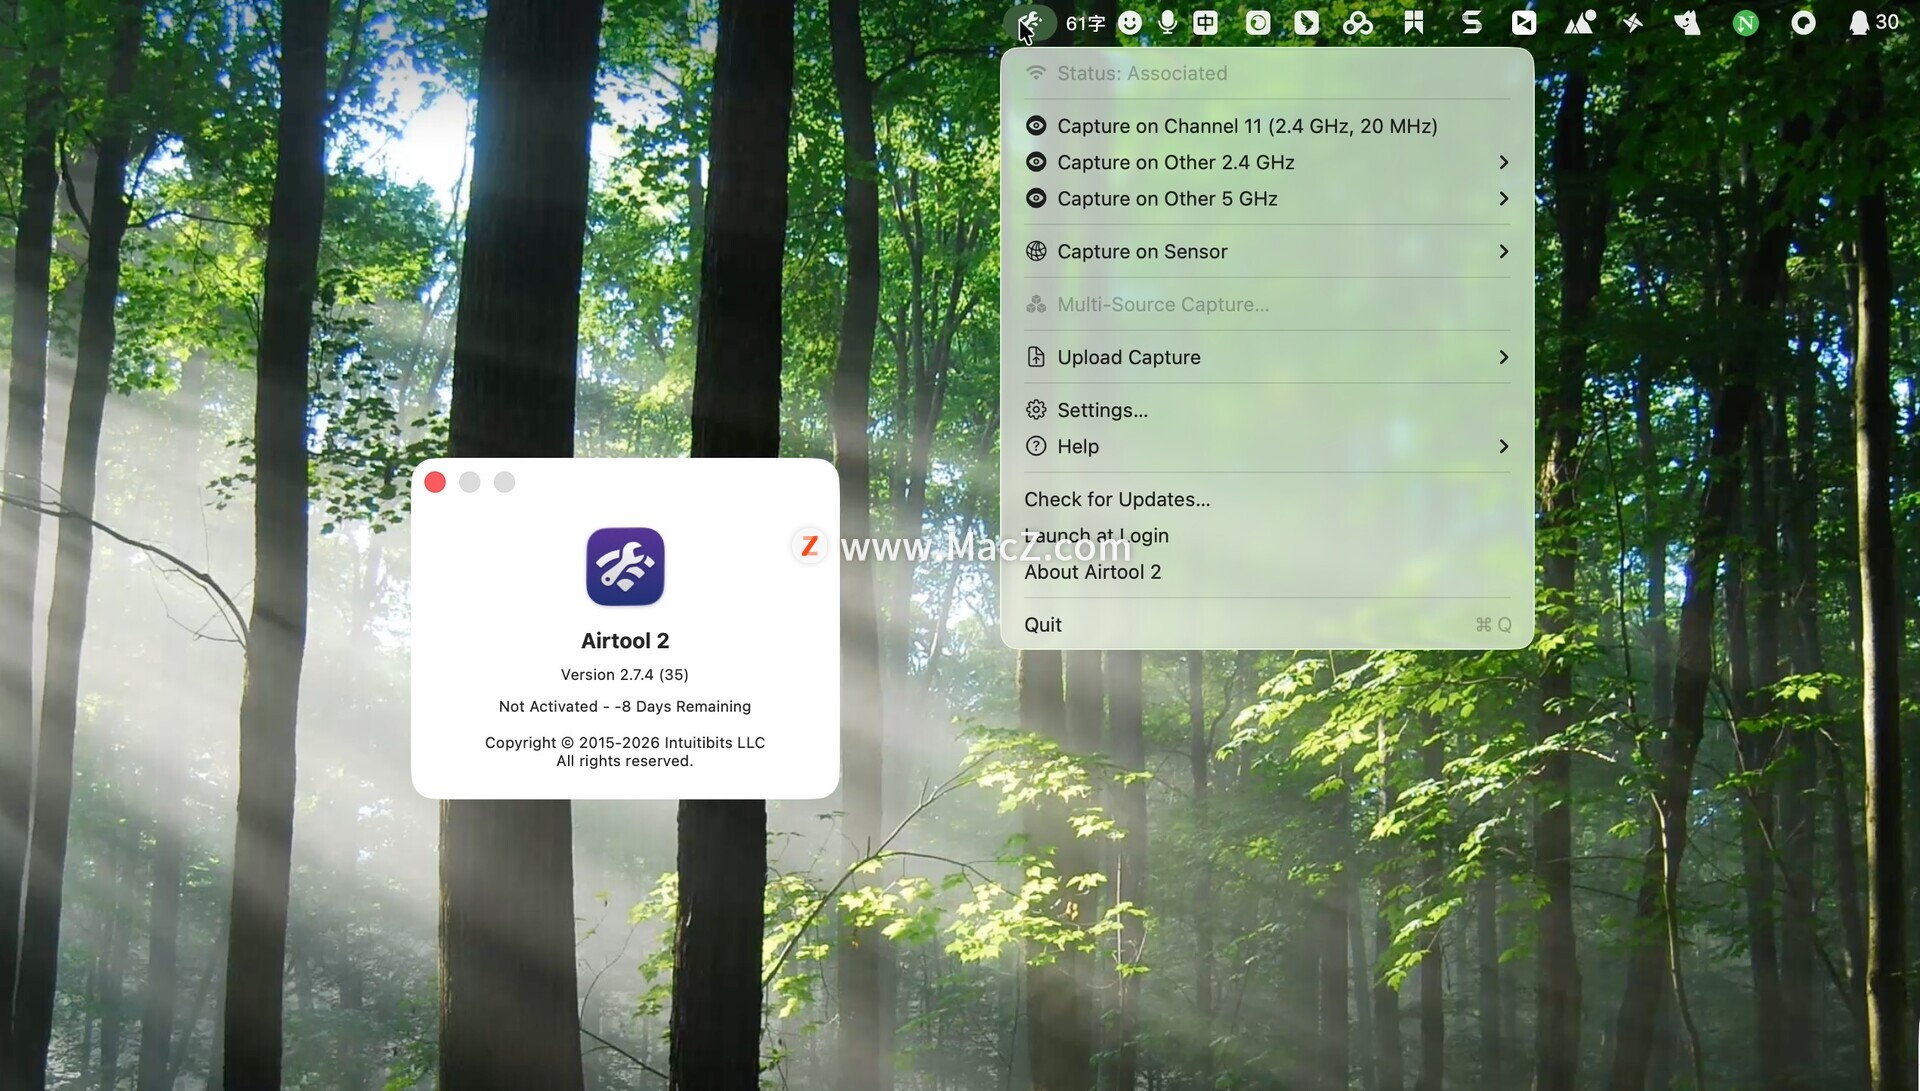Image resolution: width=1920 pixels, height=1091 pixels.
Task: Select Check for Updates
Action: point(1117,499)
